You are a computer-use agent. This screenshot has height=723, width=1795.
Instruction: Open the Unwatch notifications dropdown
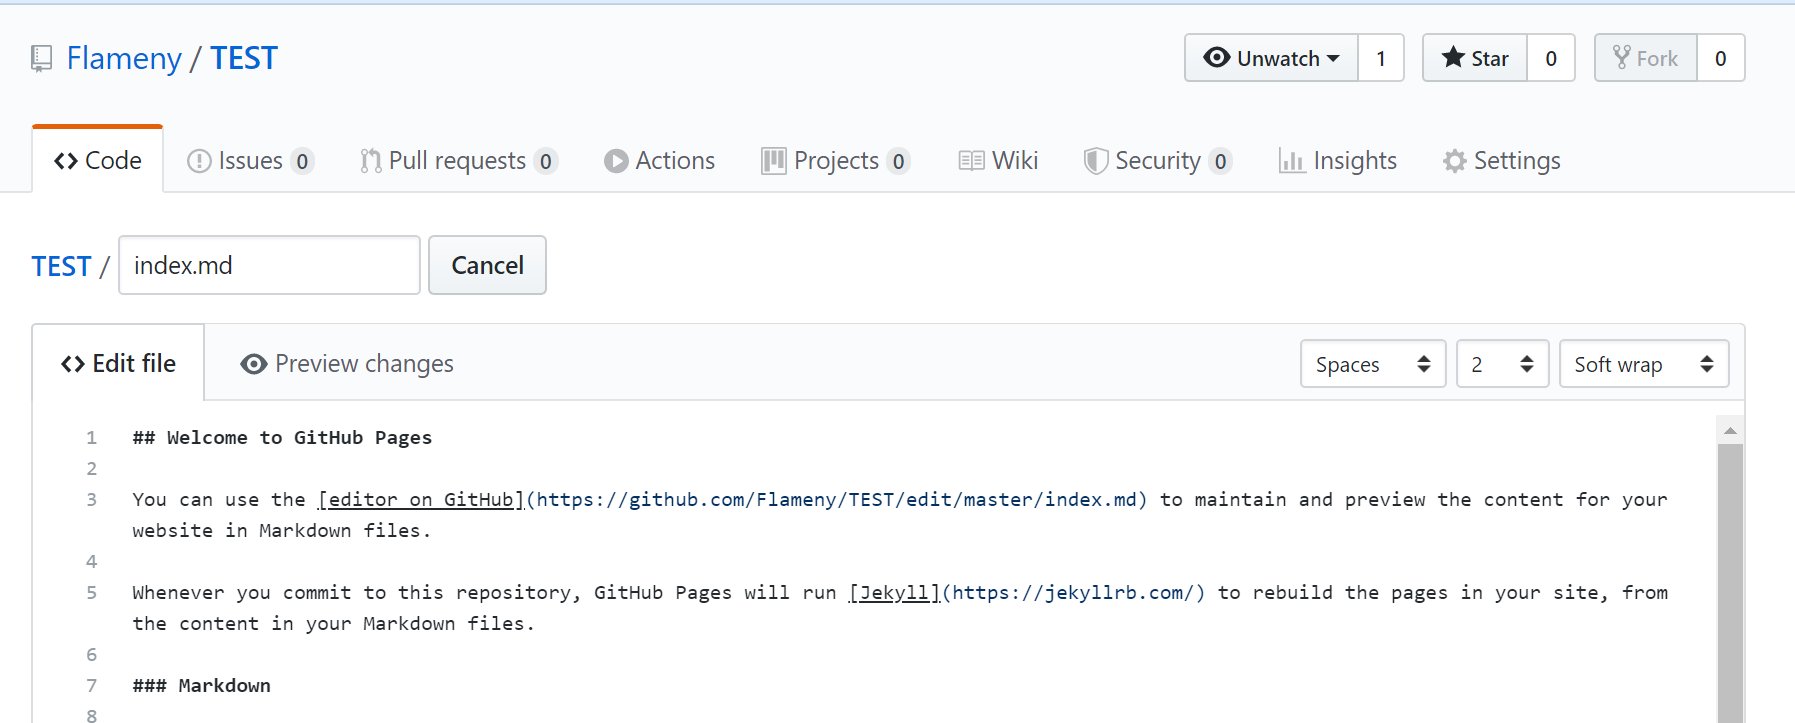(1271, 58)
